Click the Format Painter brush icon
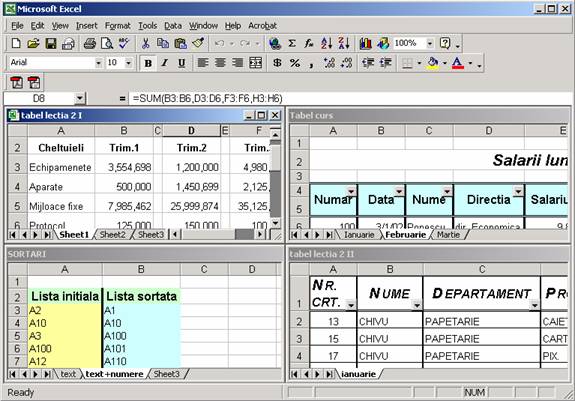Screen dimensions: 575x401 (x=198, y=44)
